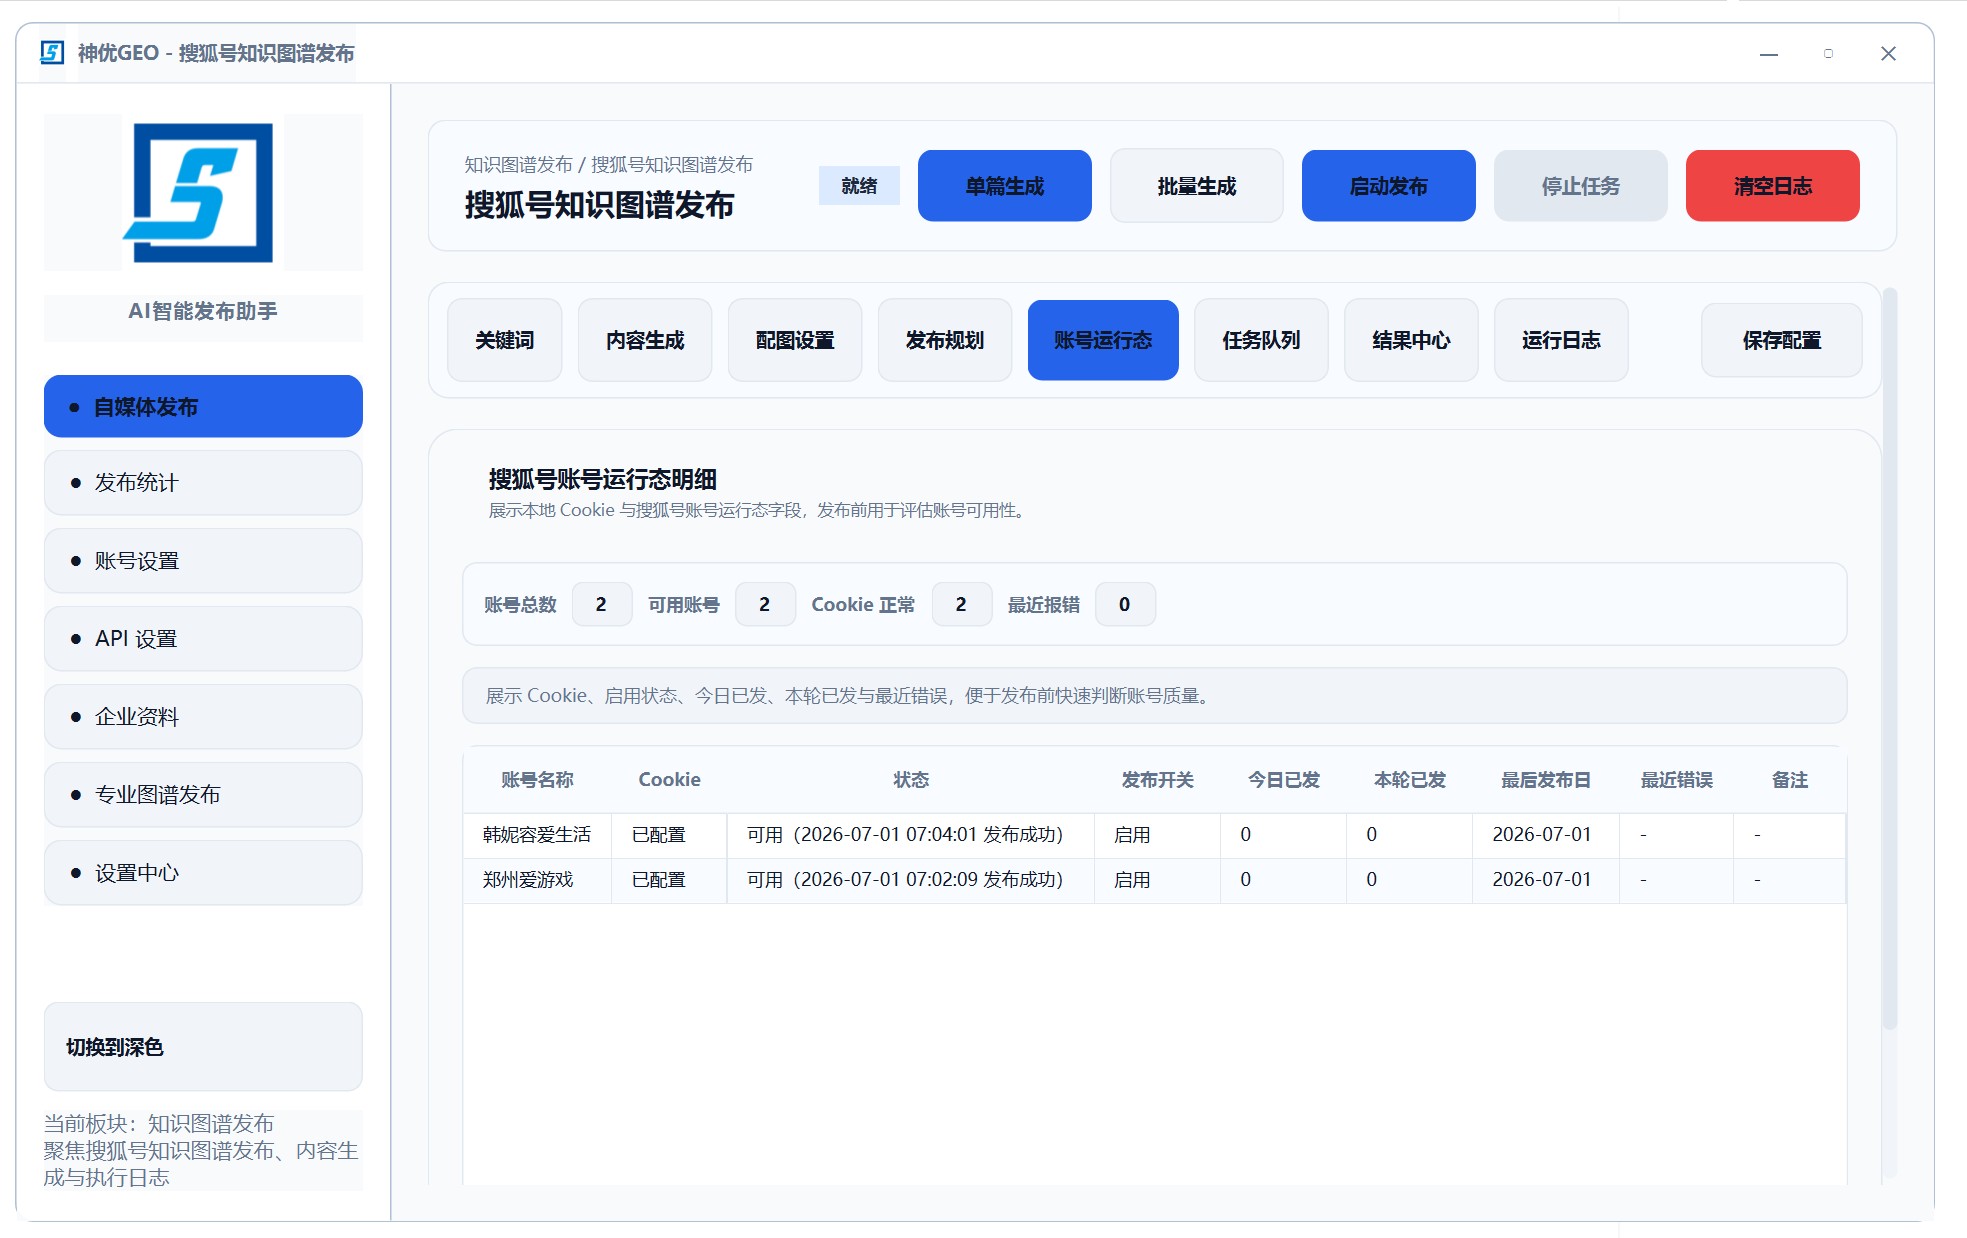Viewport: 1967px width, 1238px height.
Task: Open the 运行日志 tab
Action: point(1561,340)
